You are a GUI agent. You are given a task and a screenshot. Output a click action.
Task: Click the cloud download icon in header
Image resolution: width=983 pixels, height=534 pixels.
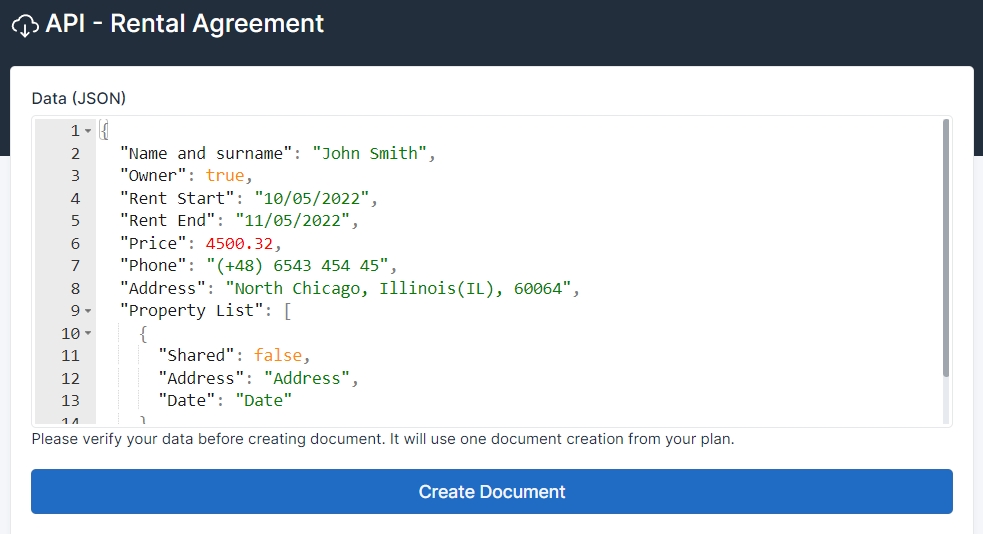(x=25, y=25)
